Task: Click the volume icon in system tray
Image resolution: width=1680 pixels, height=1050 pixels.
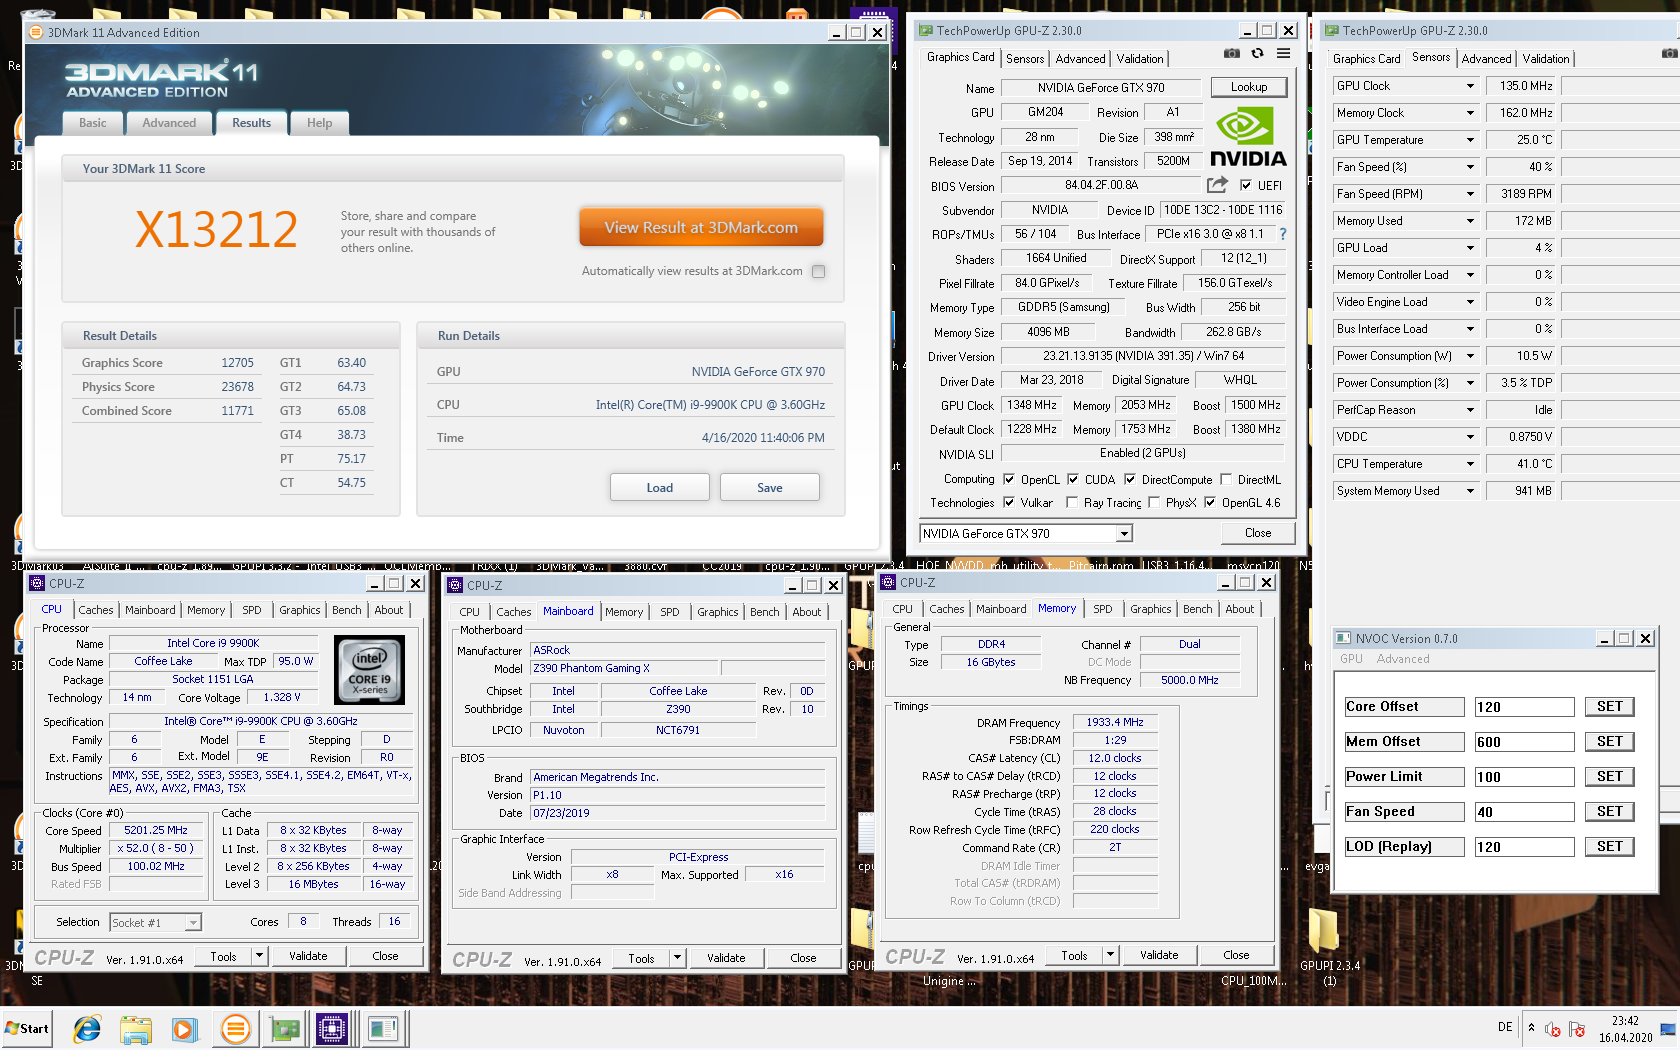Action: pyautogui.click(x=1553, y=1029)
